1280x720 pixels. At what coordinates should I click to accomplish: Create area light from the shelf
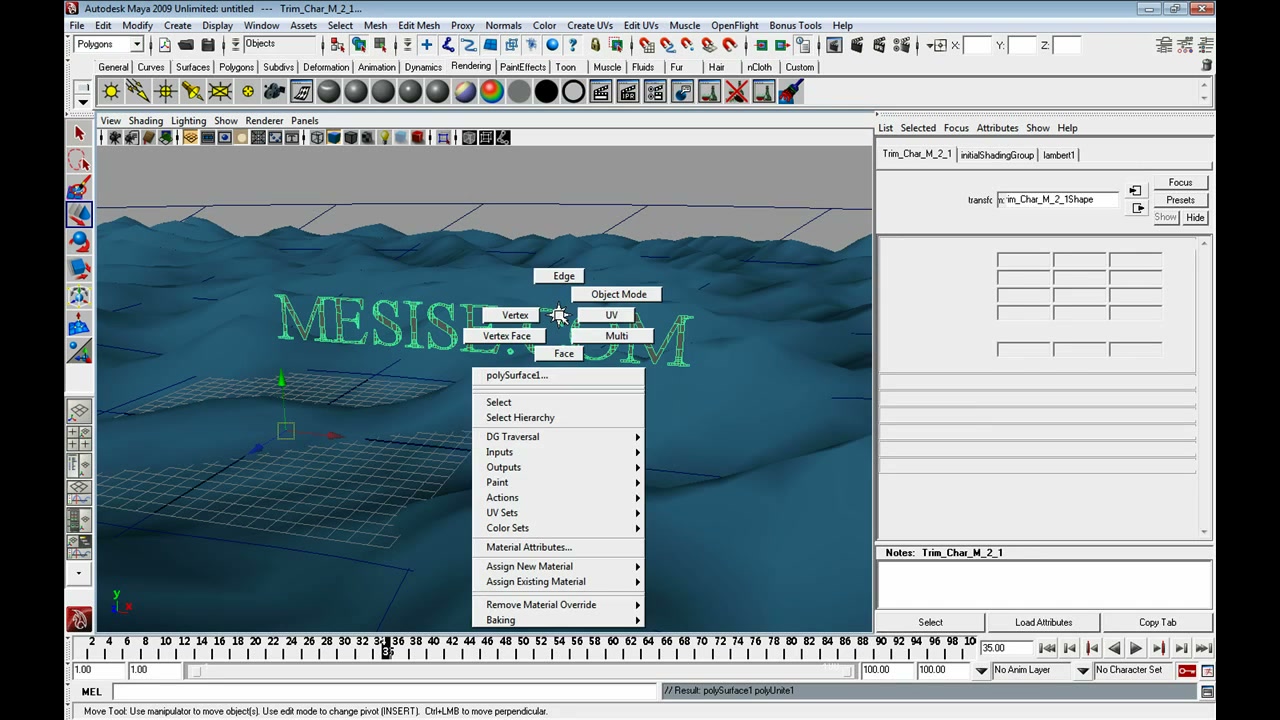219,92
